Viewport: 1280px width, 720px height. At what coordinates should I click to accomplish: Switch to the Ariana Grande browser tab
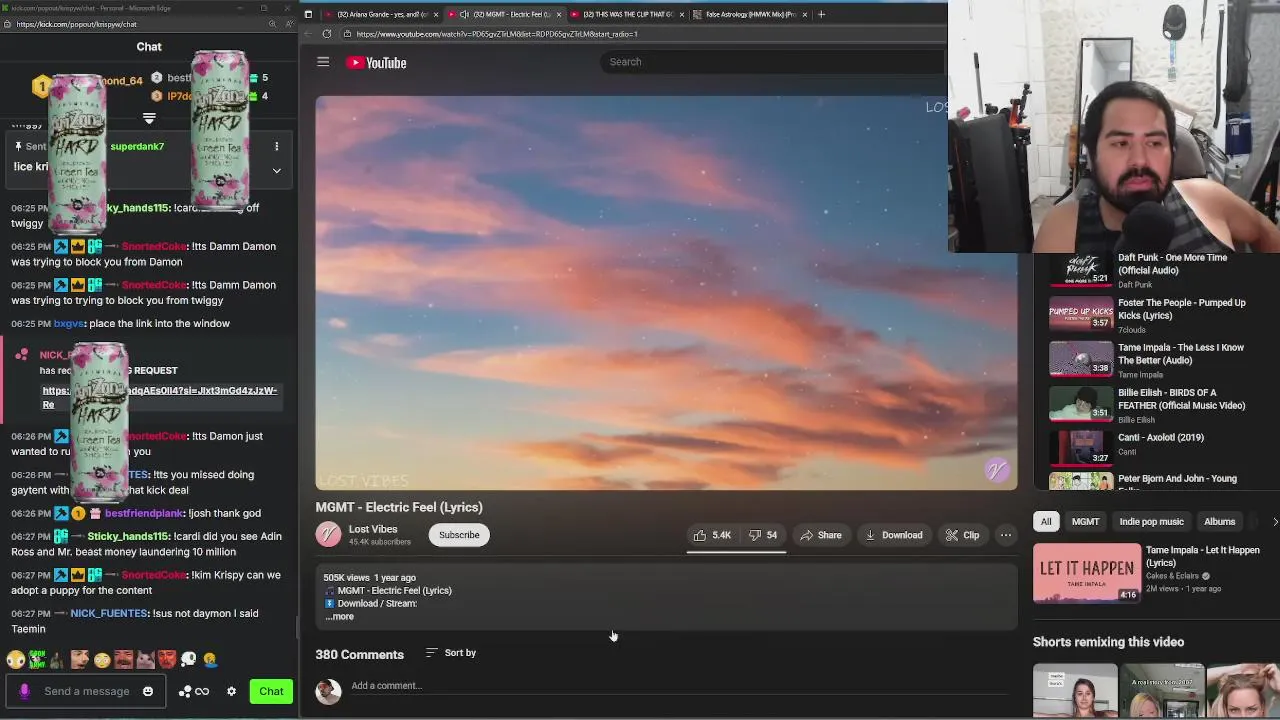tap(380, 14)
